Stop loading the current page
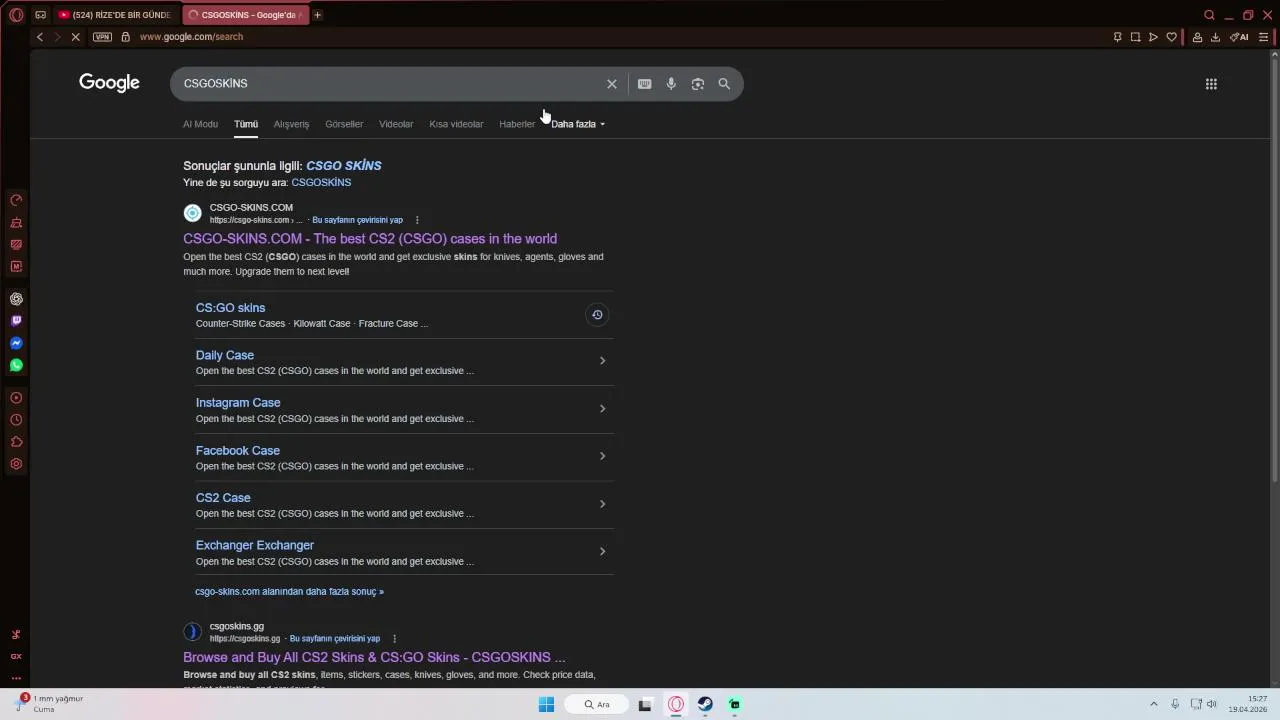The image size is (1280, 720). point(74,37)
